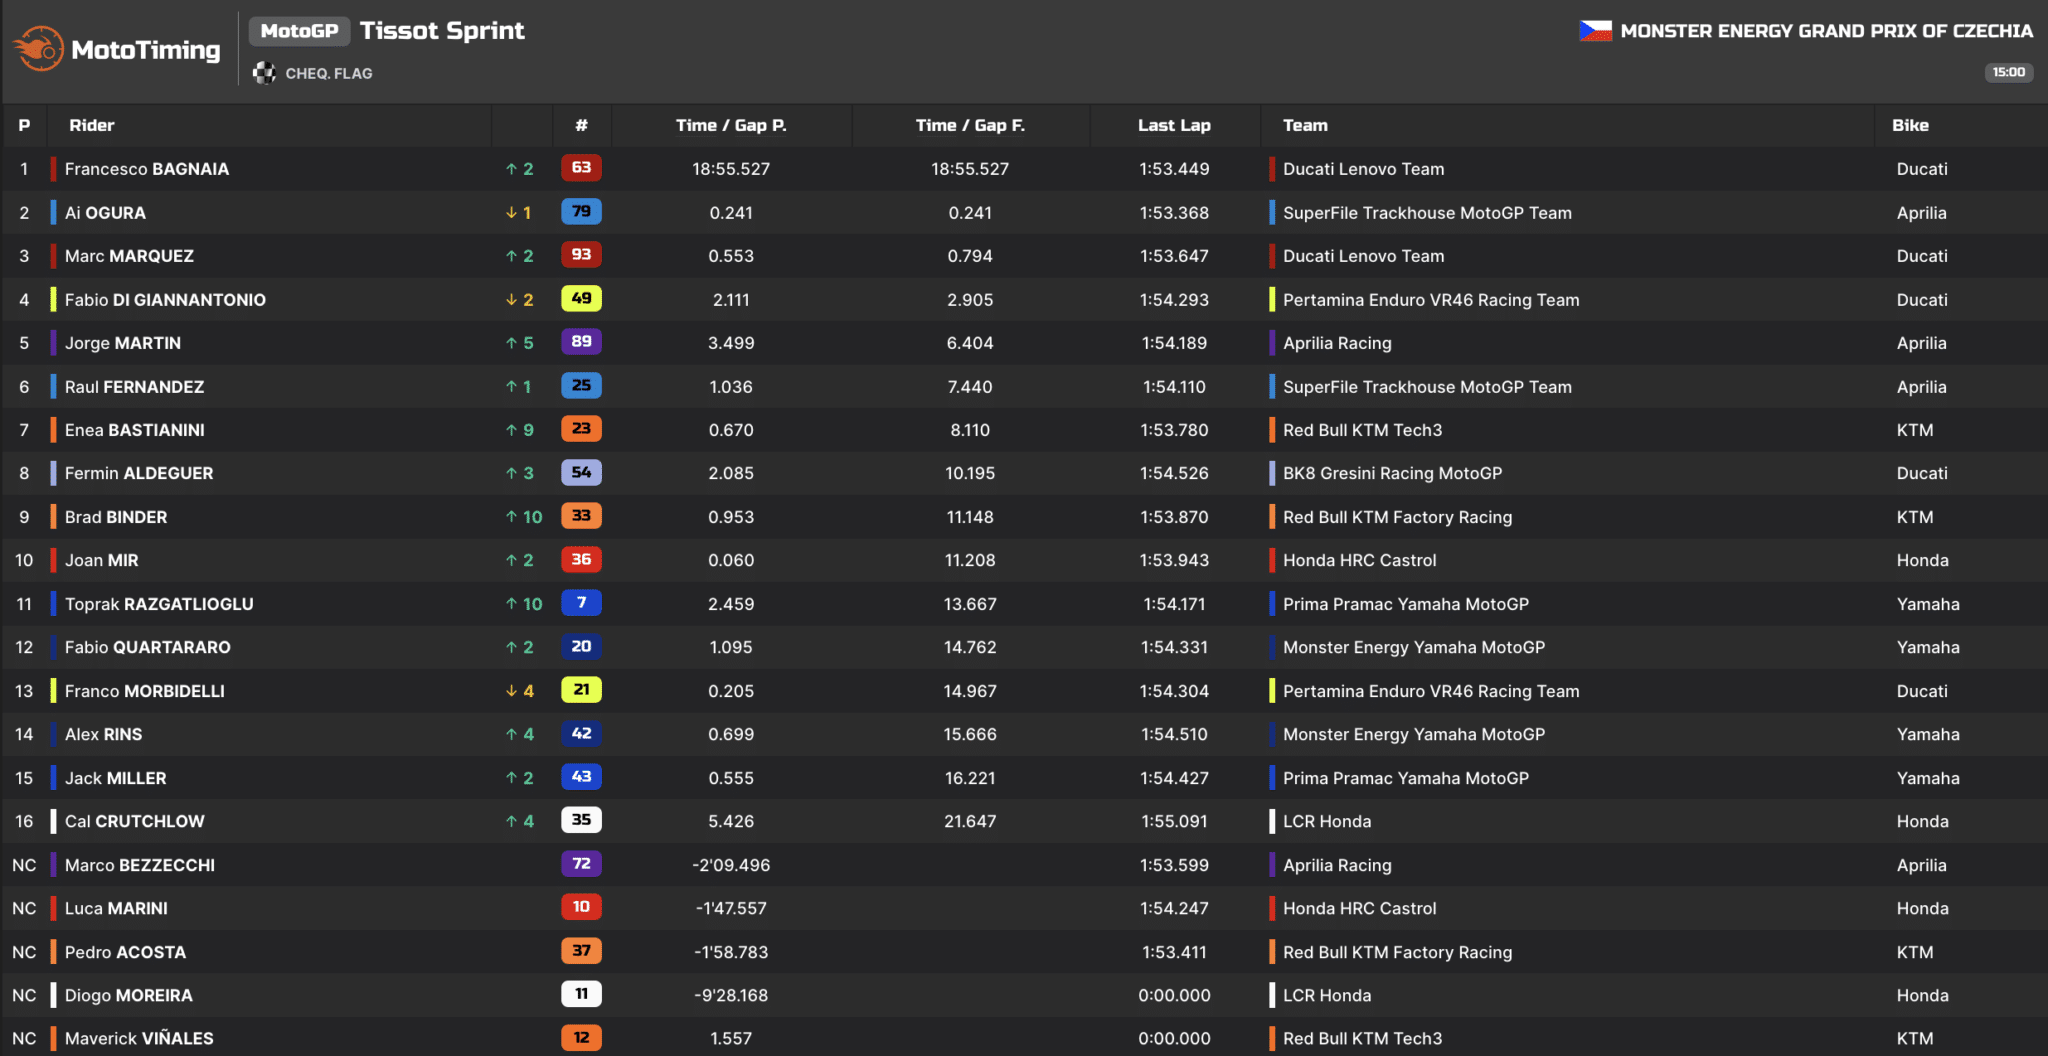Image resolution: width=2048 pixels, height=1056 pixels.
Task: Click Aldeguer's number 54 badge
Action: [x=581, y=473]
